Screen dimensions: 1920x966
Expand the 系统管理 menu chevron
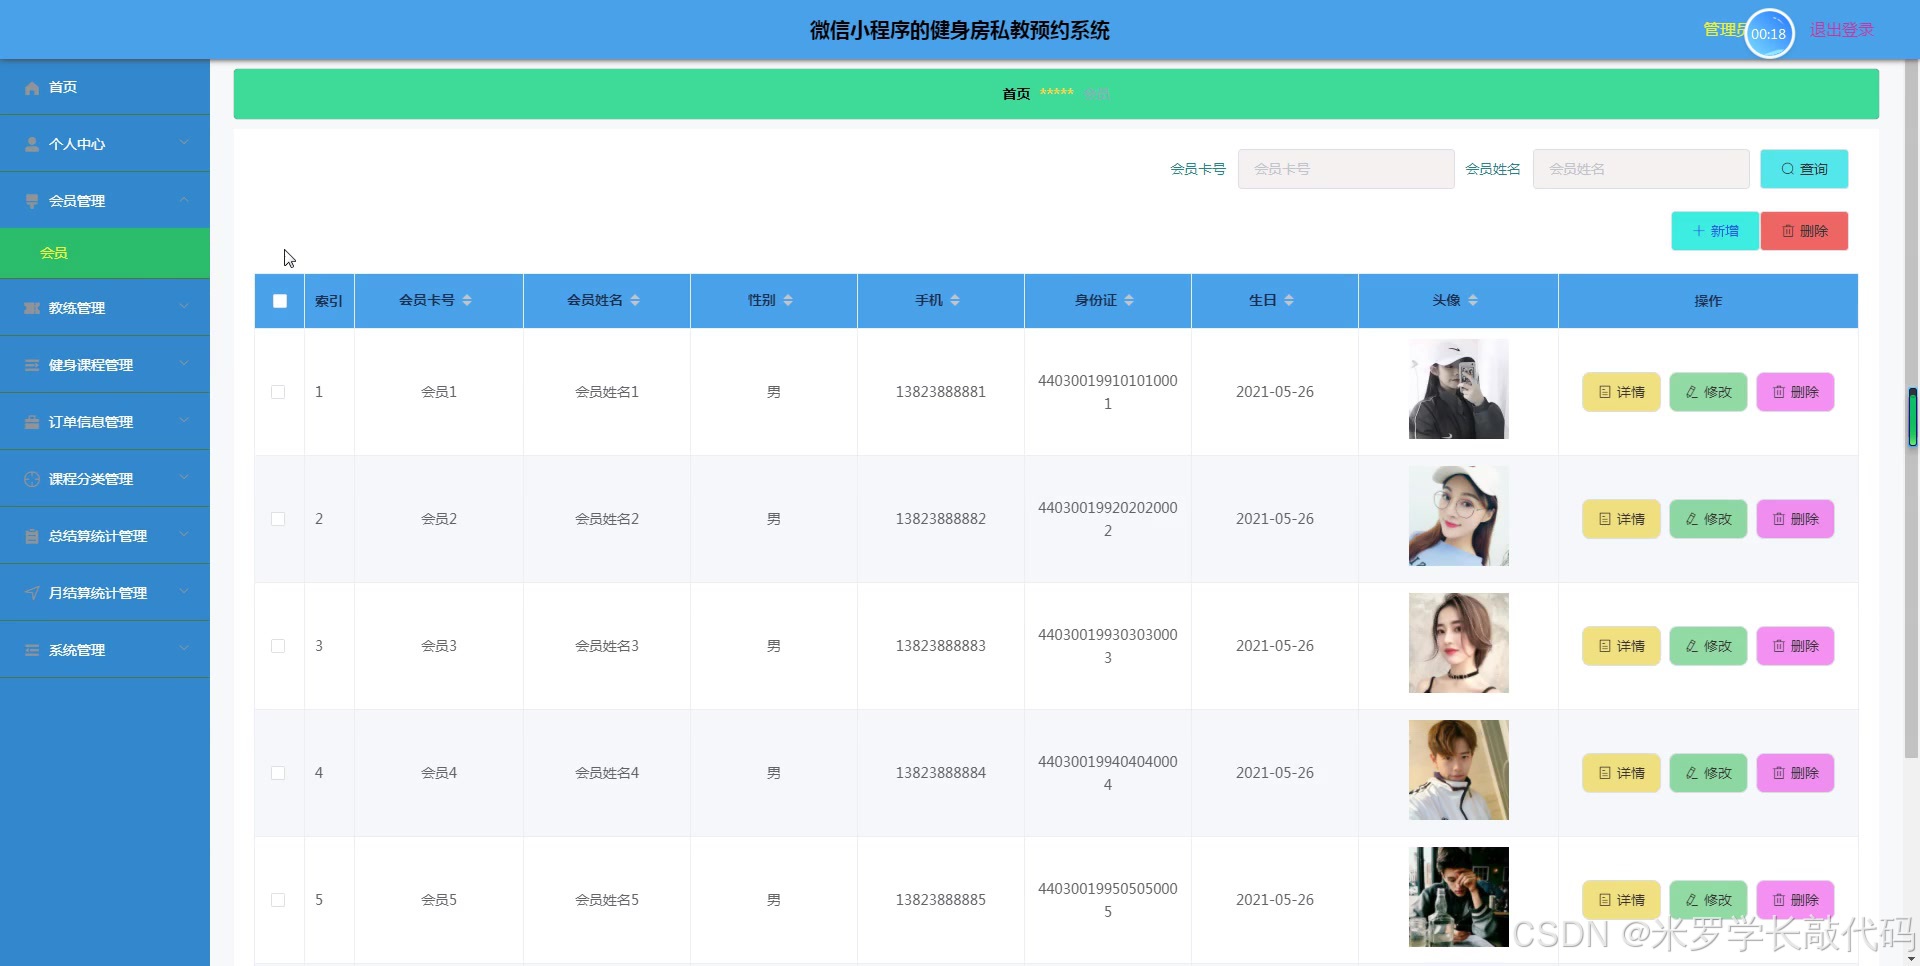click(184, 649)
